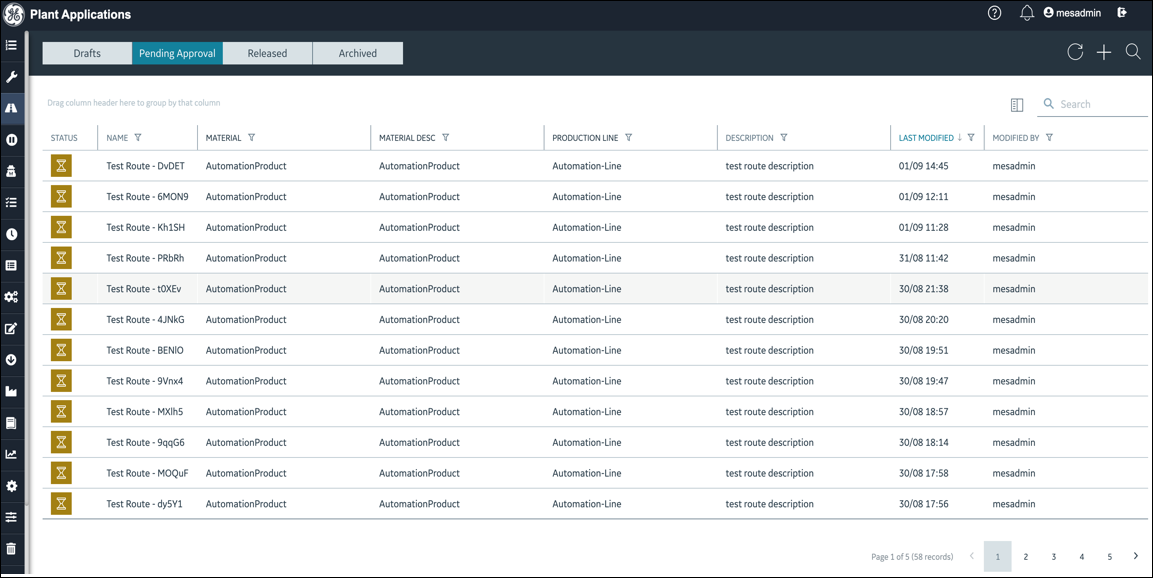1153x578 pixels.
Task: Open the weight scale sidebar icon
Action: coord(11,171)
